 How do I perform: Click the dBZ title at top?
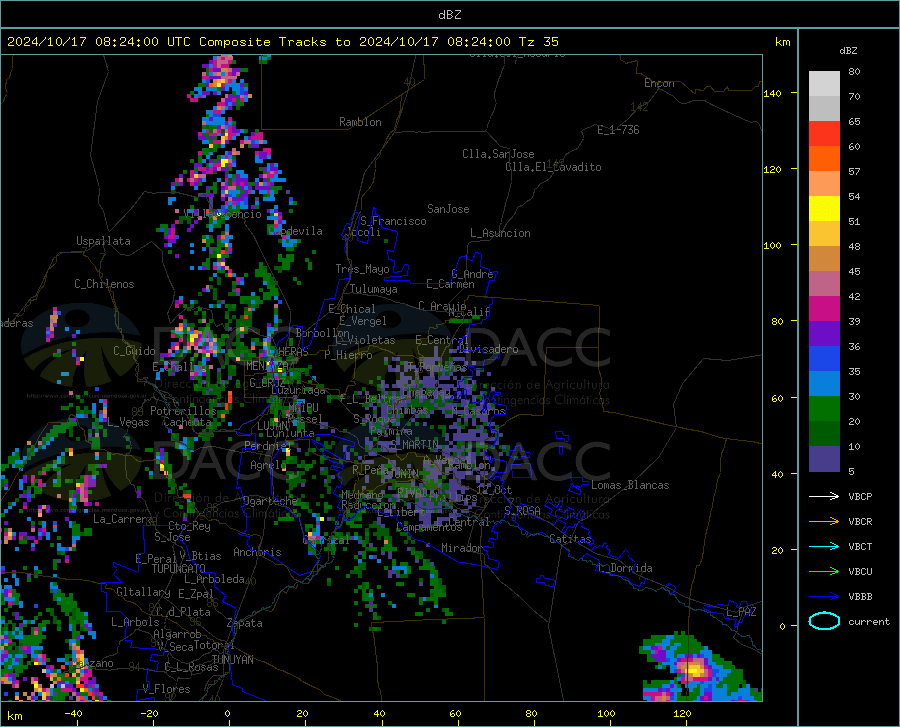click(449, 15)
